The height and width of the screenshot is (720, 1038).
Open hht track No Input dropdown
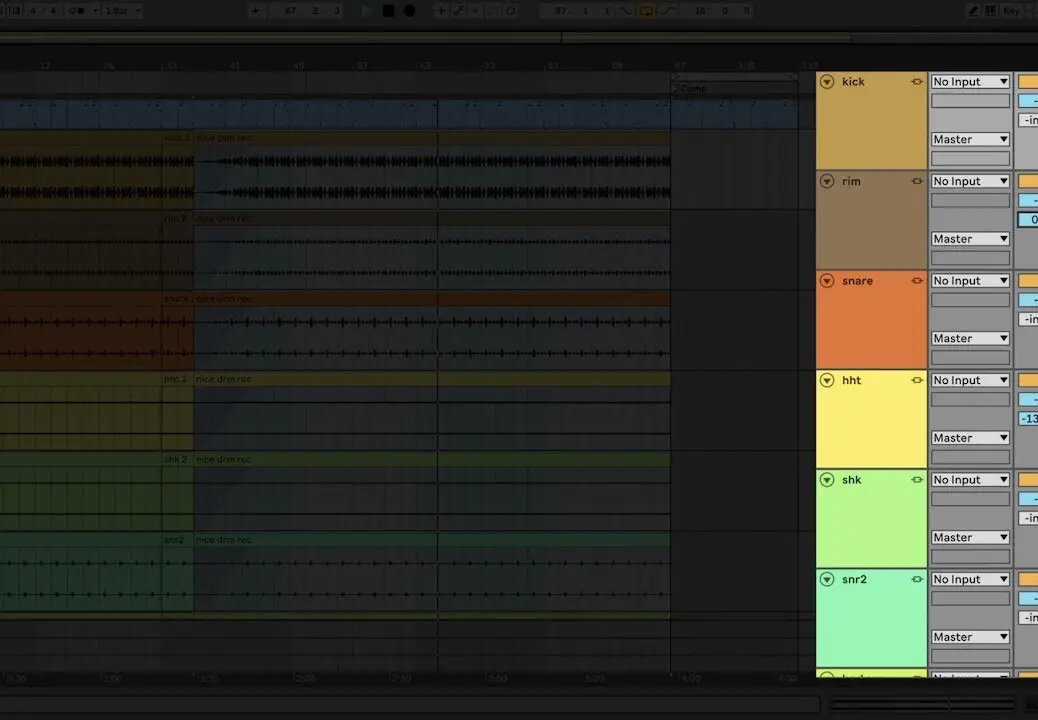[x=970, y=380]
